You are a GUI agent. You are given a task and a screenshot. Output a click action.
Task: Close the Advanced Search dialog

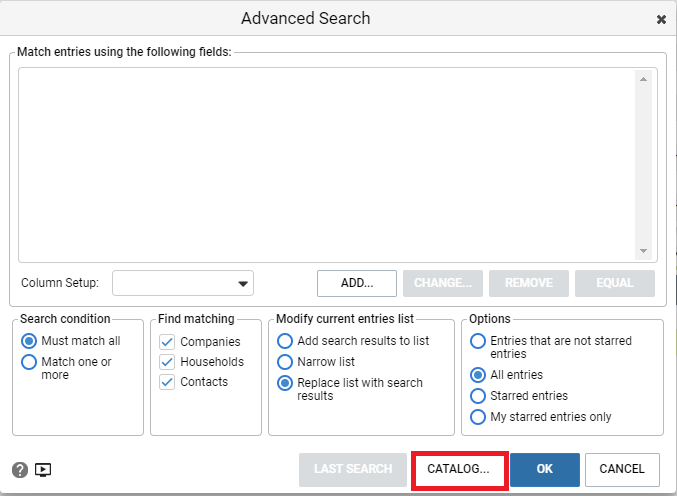661,19
